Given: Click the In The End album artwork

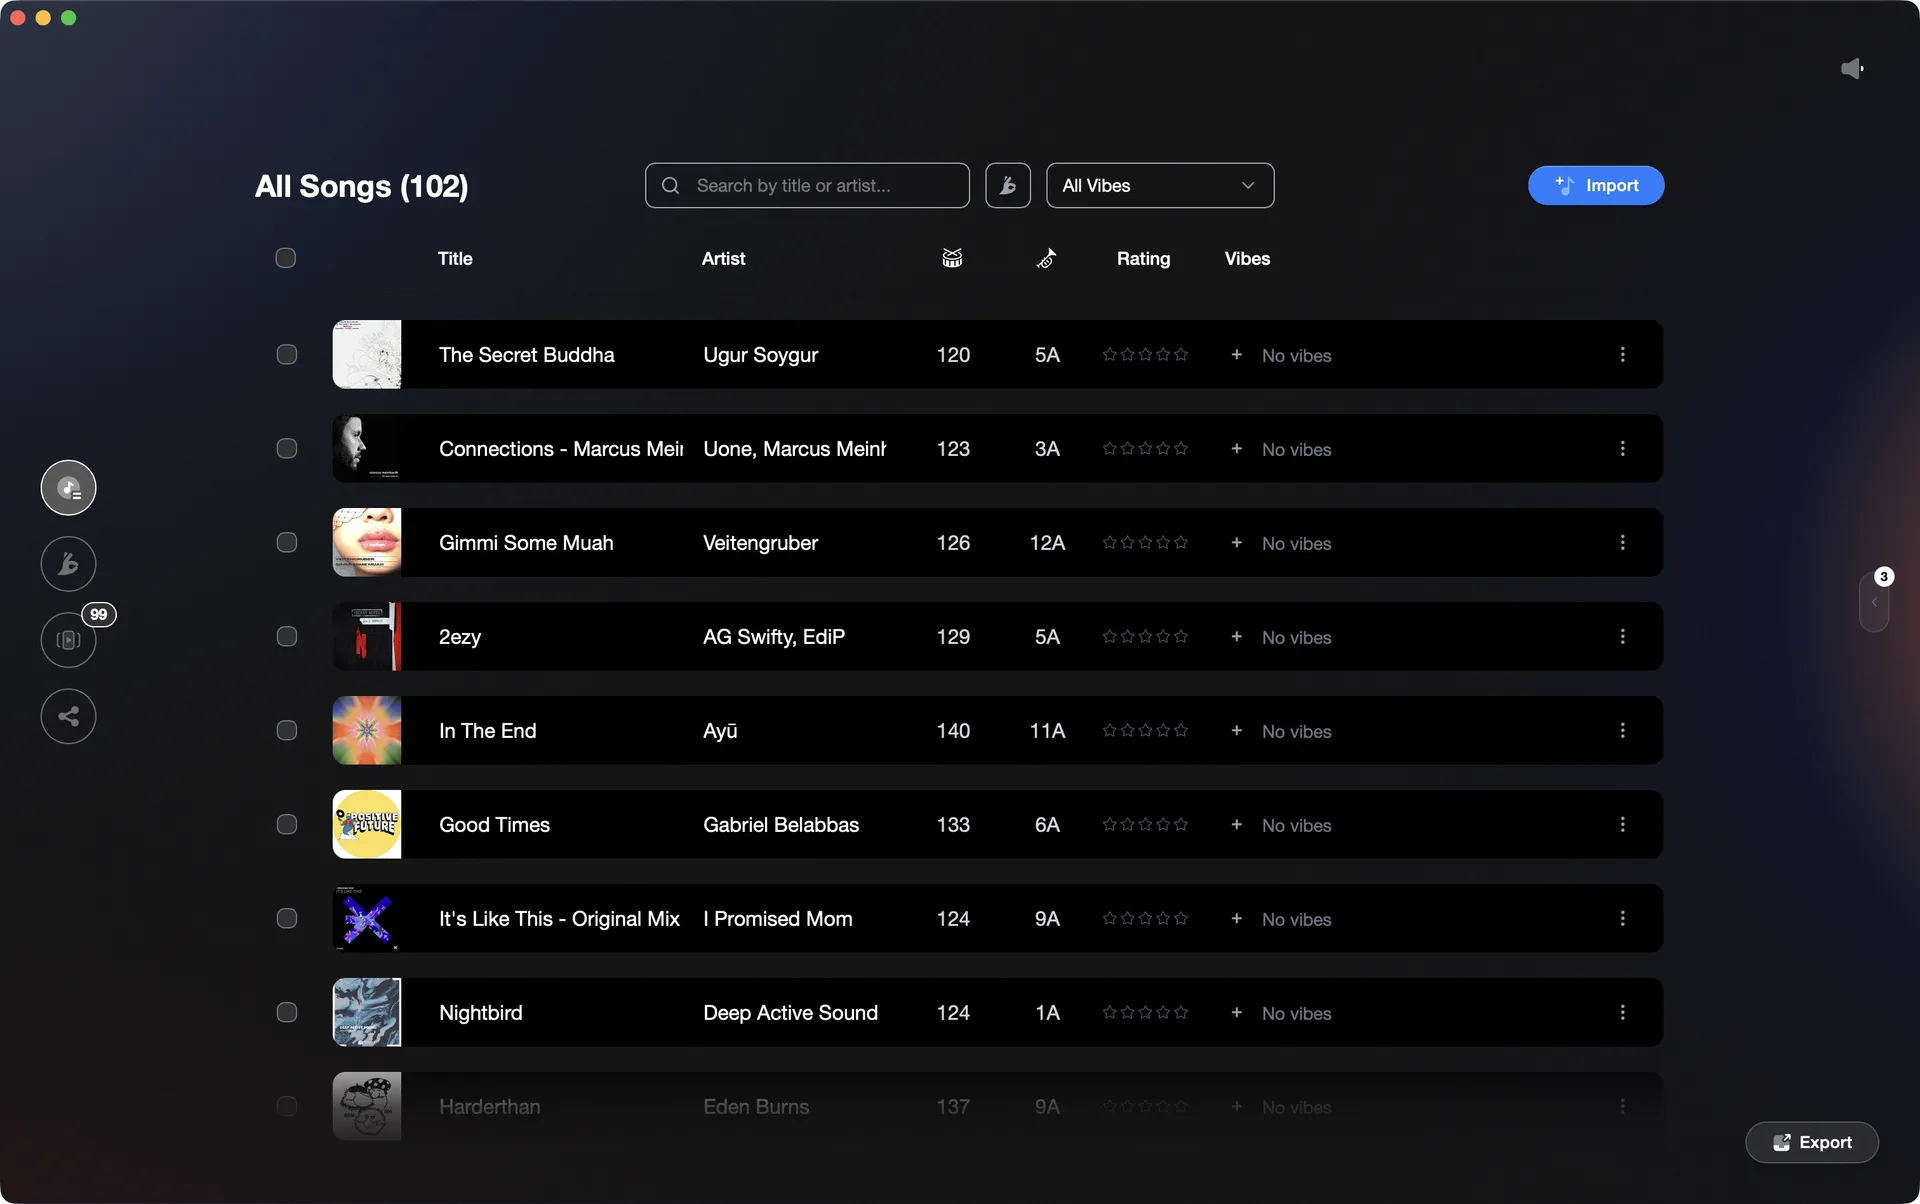Looking at the screenshot, I should pos(367,730).
